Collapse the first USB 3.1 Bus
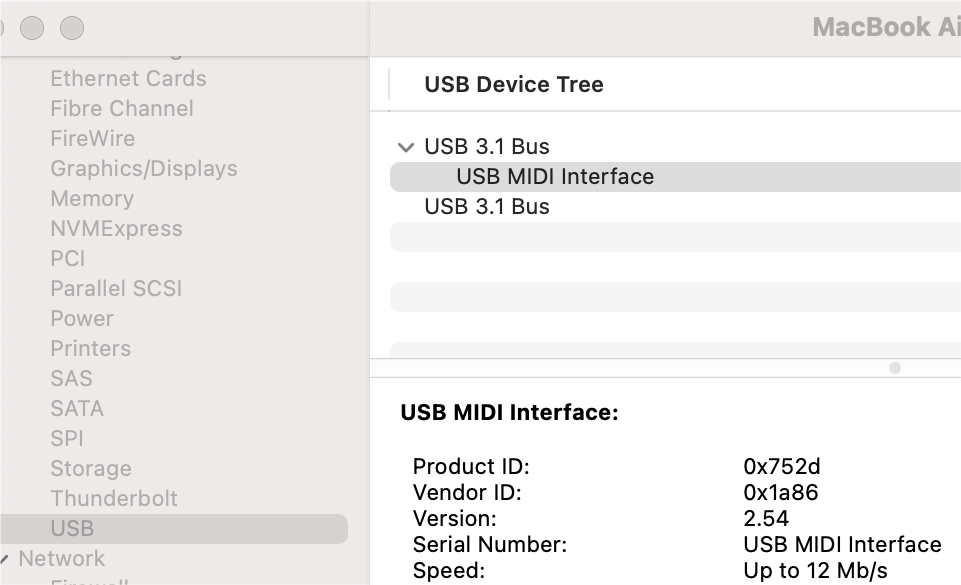This screenshot has height=585, width=961. click(x=405, y=146)
